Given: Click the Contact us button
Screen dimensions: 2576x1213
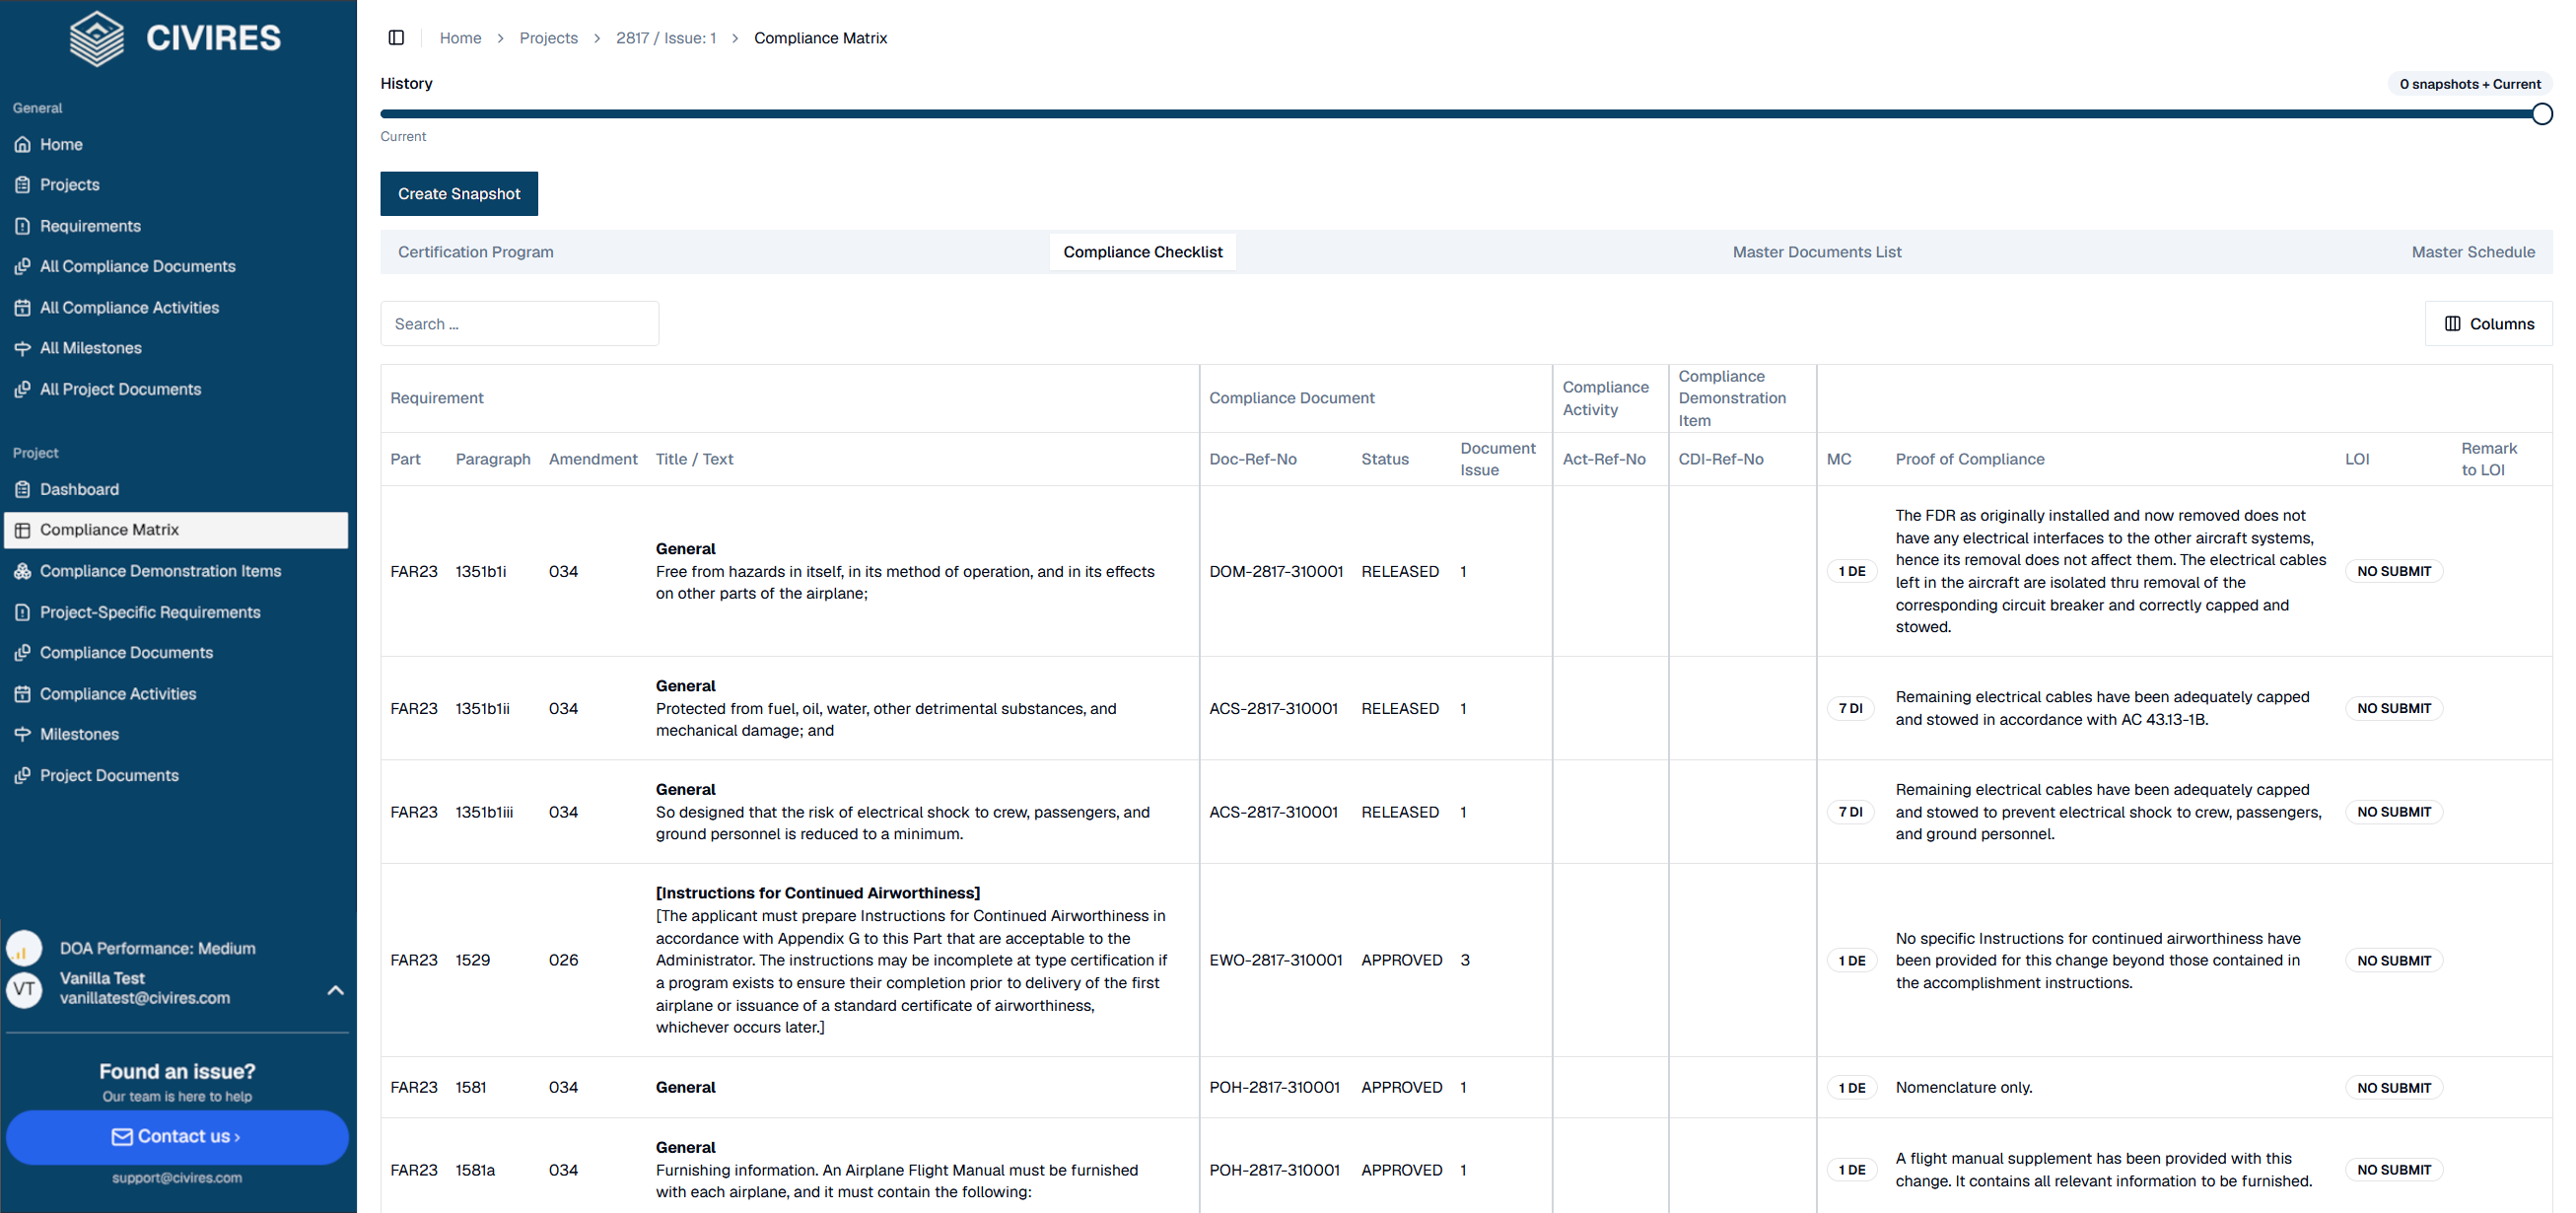Looking at the screenshot, I should (177, 1137).
